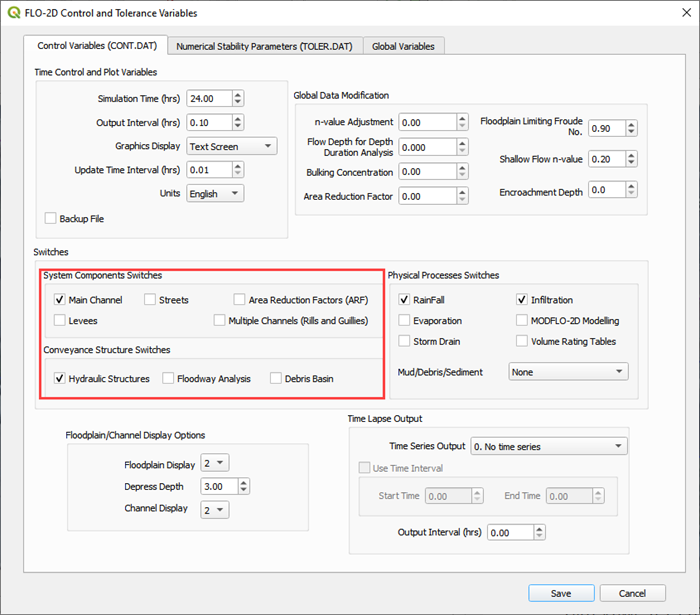Toggle the Storm Drain checkbox
The image size is (700, 615).
point(405,342)
